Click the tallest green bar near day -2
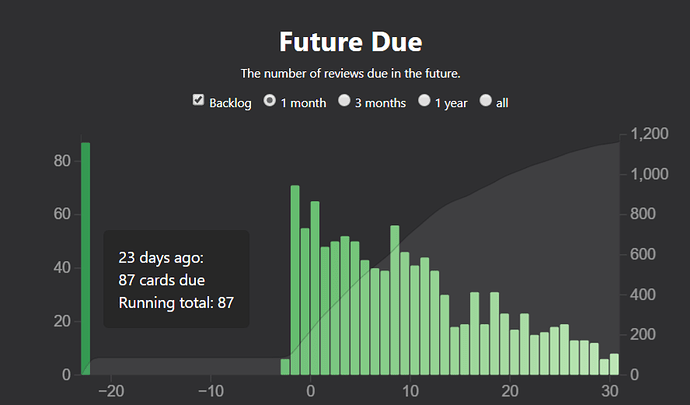 coord(295,280)
